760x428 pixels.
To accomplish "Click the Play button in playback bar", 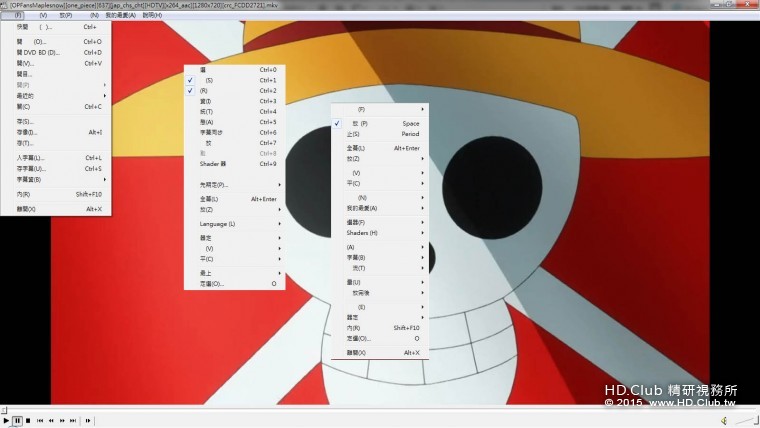I will [x=7, y=421].
